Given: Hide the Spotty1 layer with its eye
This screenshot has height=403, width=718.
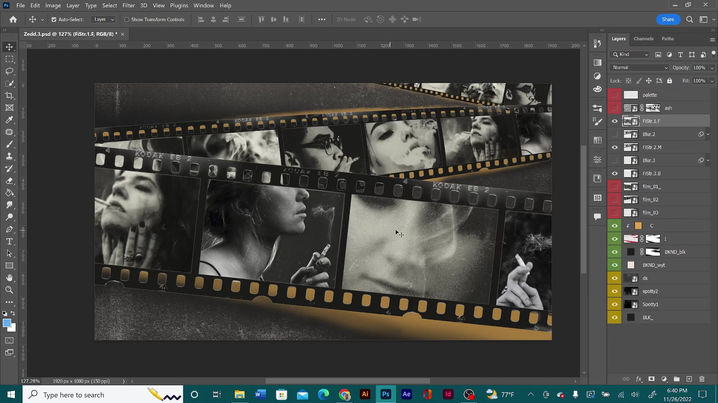Looking at the screenshot, I should point(615,303).
